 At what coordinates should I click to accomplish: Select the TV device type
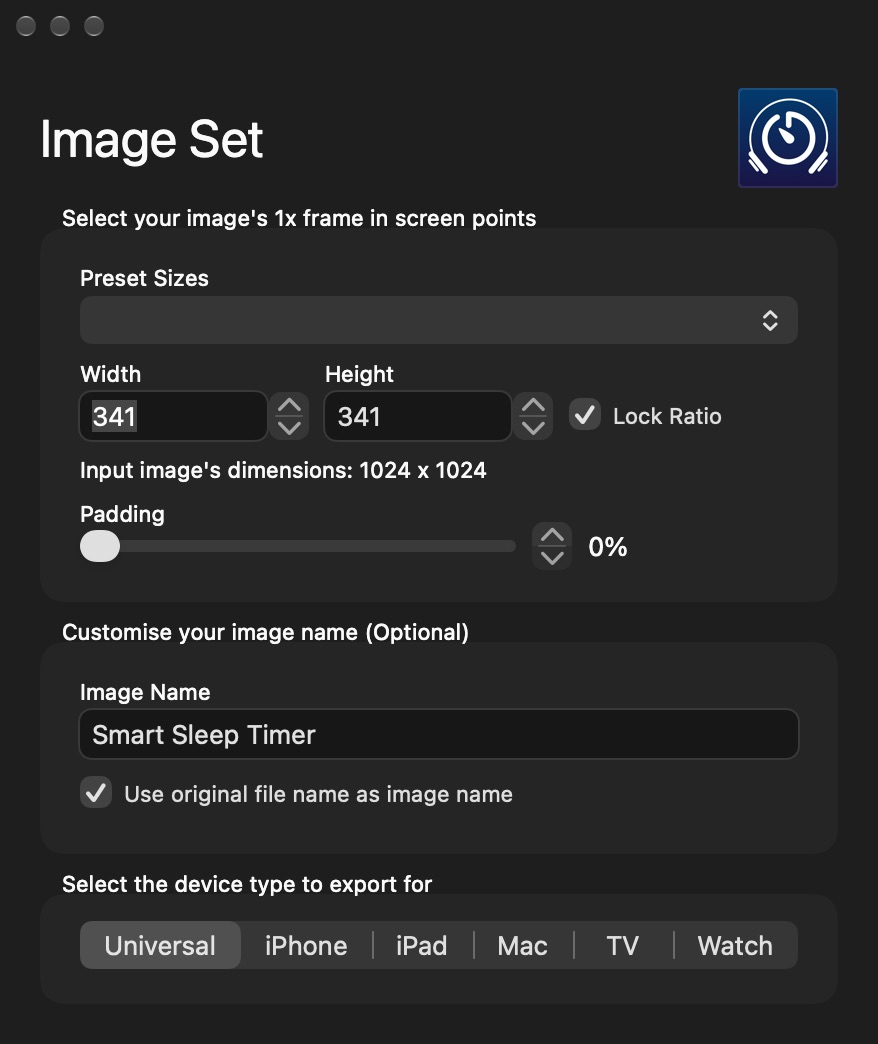click(x=623, y=945)
